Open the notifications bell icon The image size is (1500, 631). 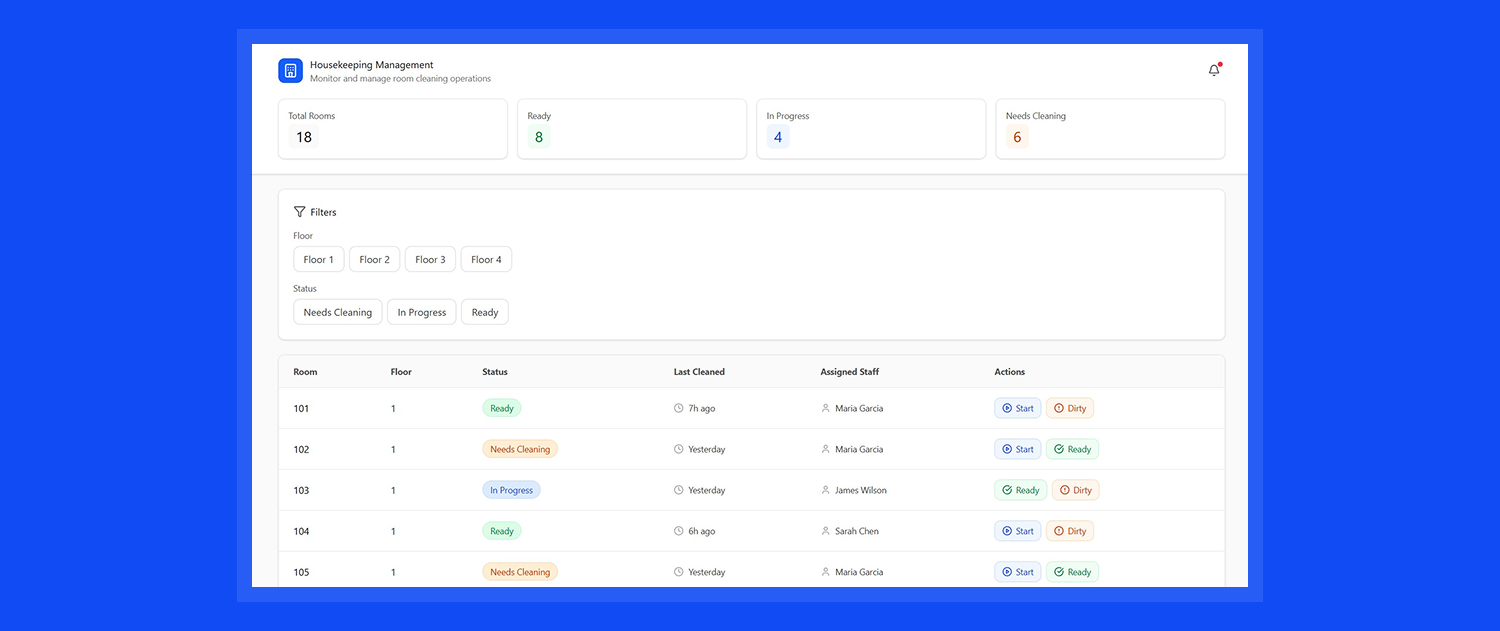click(x=1214, y=70)
